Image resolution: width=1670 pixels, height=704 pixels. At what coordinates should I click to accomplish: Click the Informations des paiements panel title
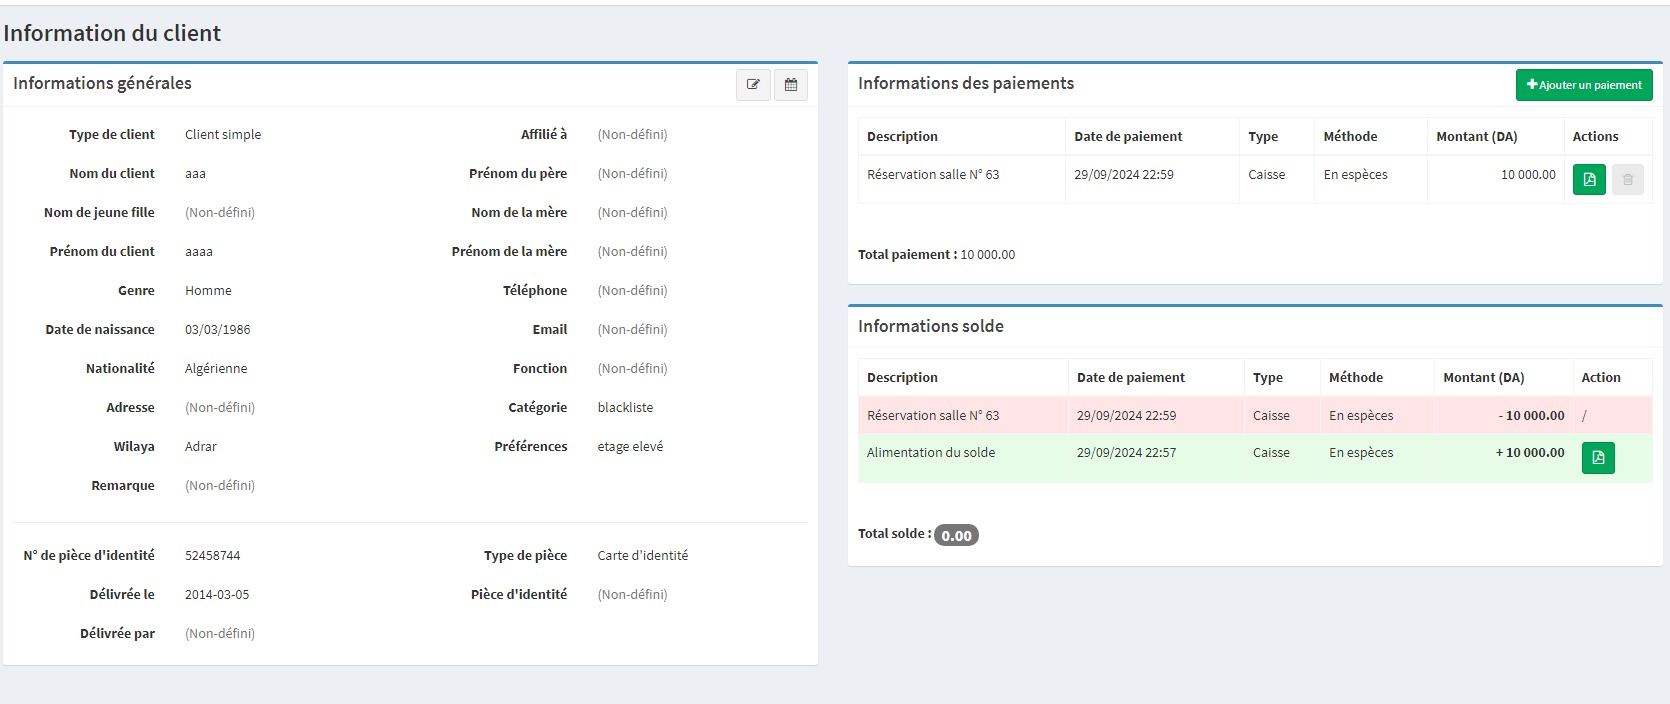pos(965,84)
